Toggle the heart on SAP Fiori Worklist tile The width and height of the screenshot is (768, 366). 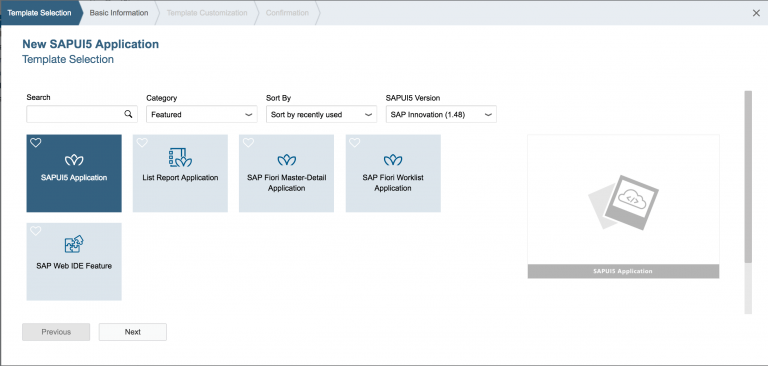tap(355, 143)
